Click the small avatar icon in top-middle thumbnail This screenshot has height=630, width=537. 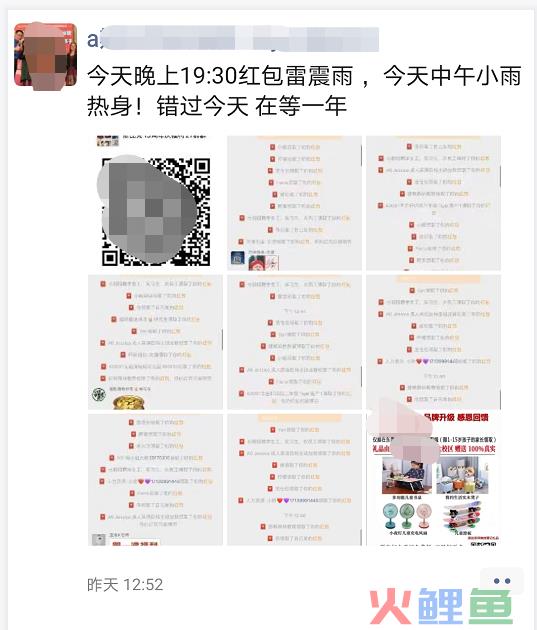coord(238,258)
